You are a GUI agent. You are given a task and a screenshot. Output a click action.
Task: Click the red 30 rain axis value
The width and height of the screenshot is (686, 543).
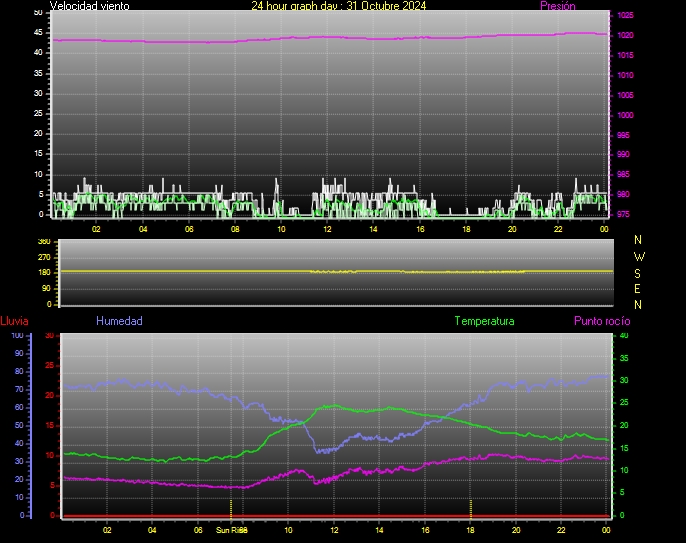(x=49, y=336)
